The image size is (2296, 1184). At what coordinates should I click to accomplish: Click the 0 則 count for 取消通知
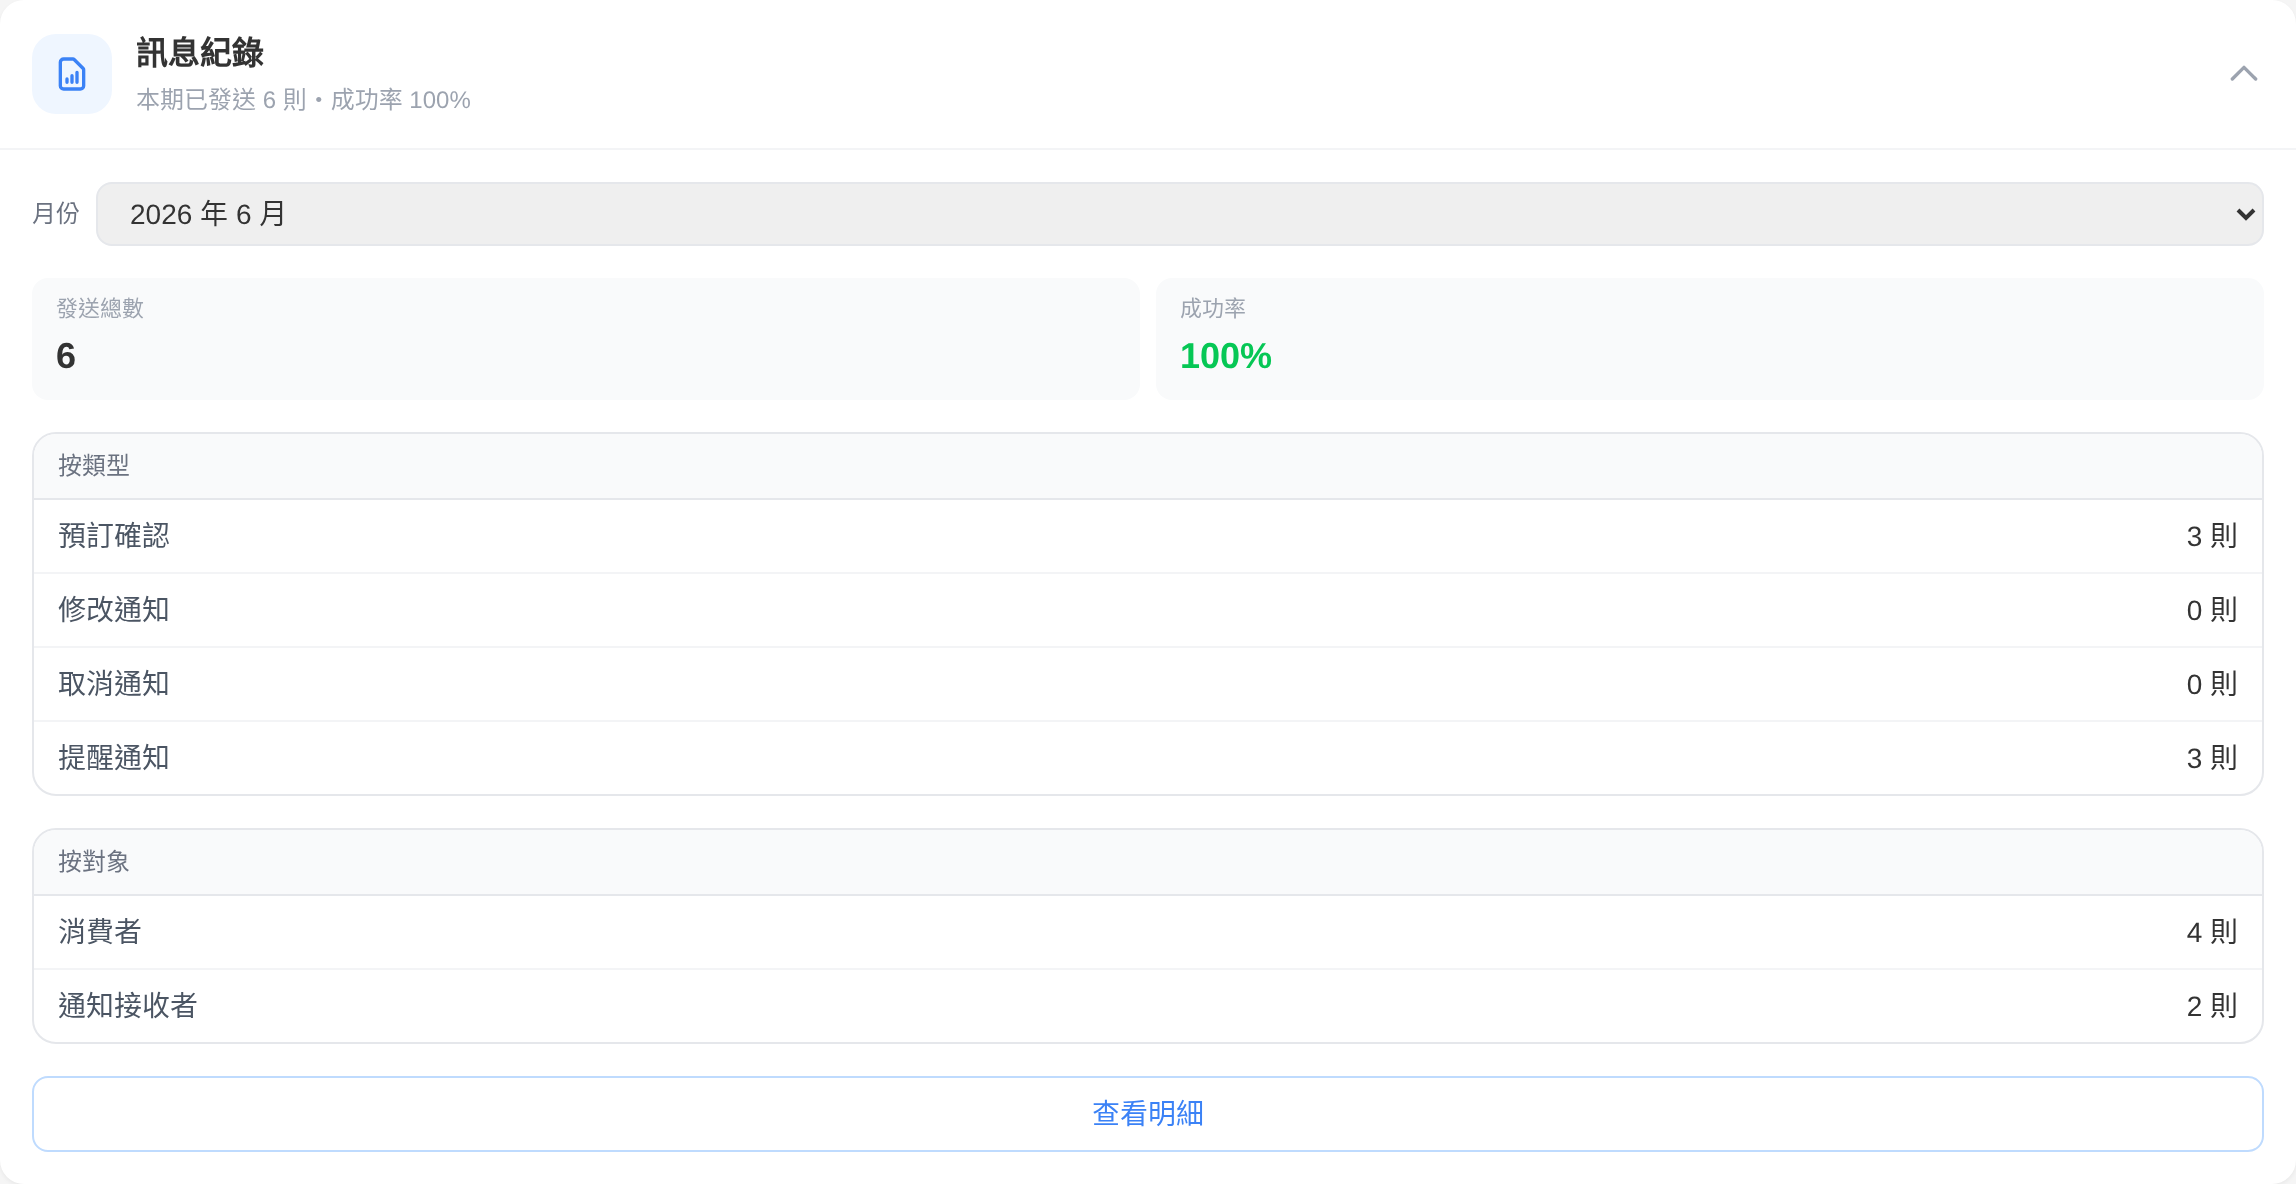[x=2211, y=684]
